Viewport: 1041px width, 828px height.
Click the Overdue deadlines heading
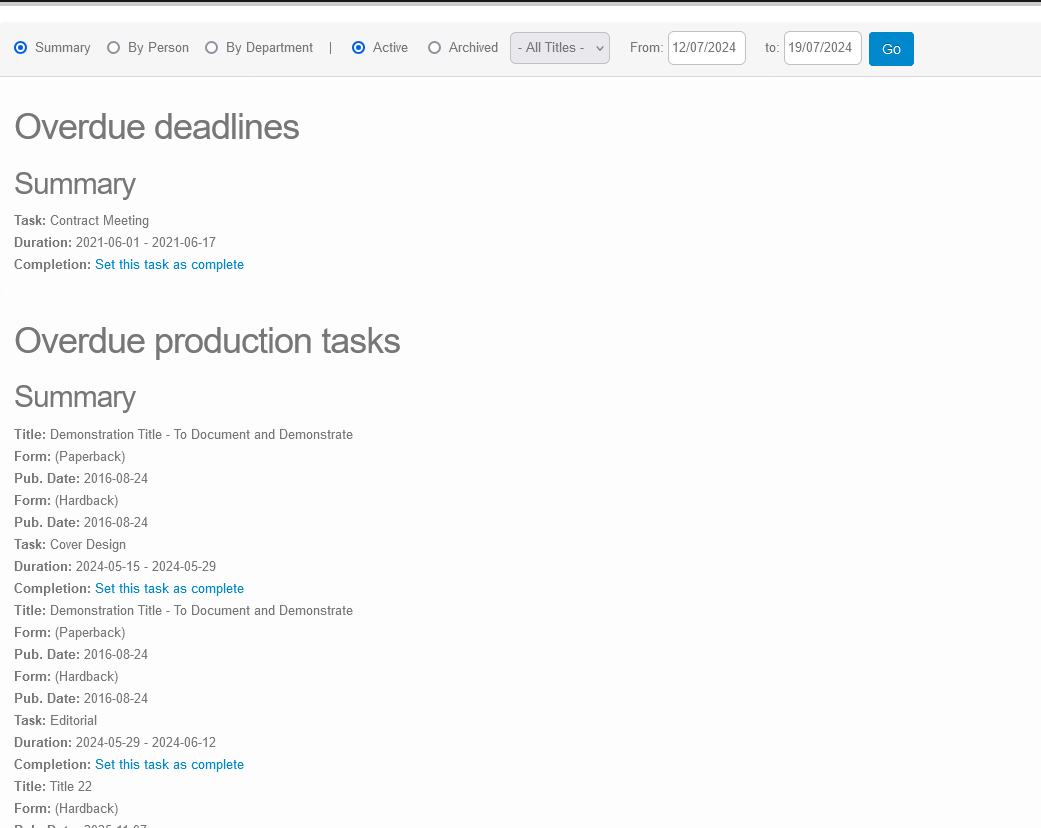(157, 127)
